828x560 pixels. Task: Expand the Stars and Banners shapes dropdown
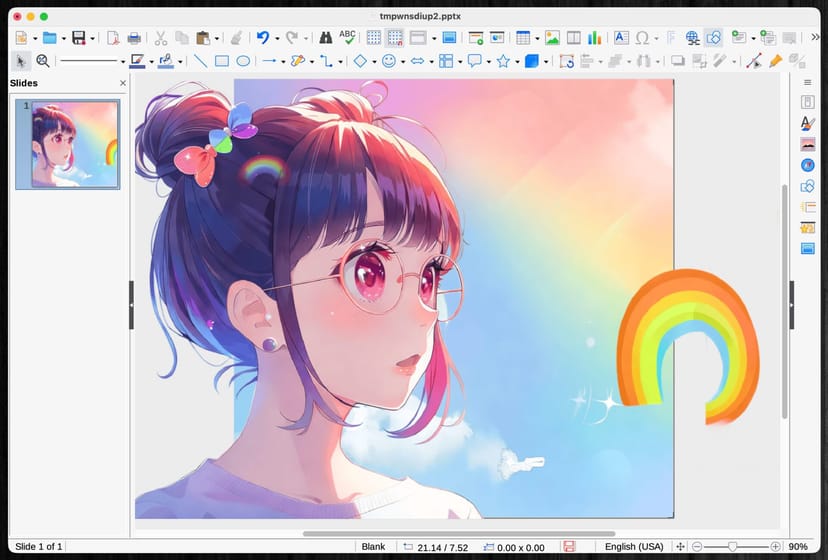click(517, 61)
